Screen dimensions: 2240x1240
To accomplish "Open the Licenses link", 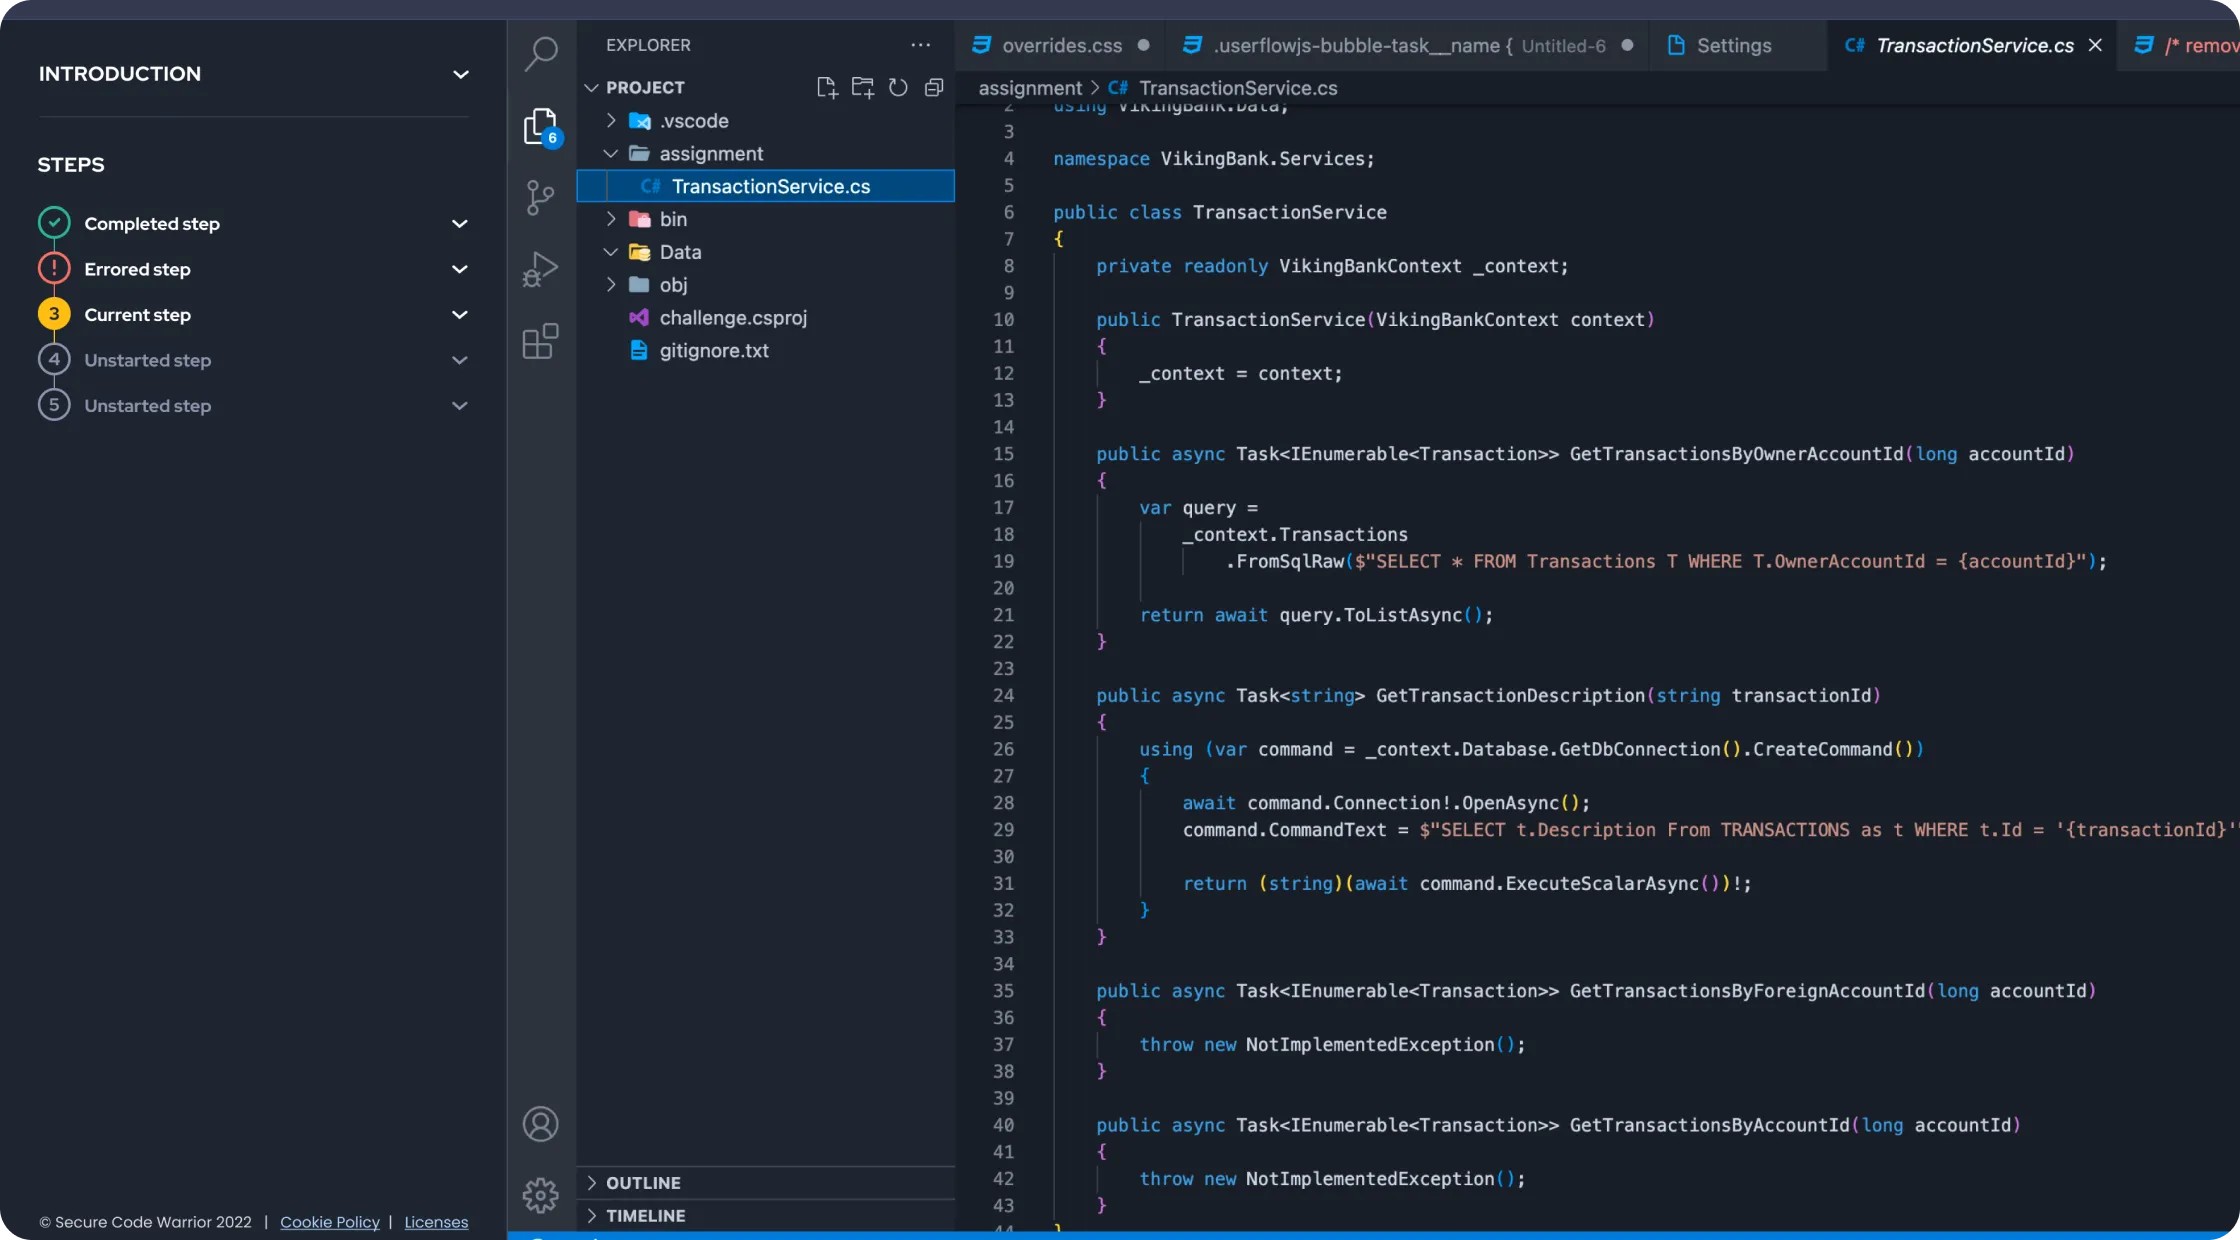I will click(436, 1222).
